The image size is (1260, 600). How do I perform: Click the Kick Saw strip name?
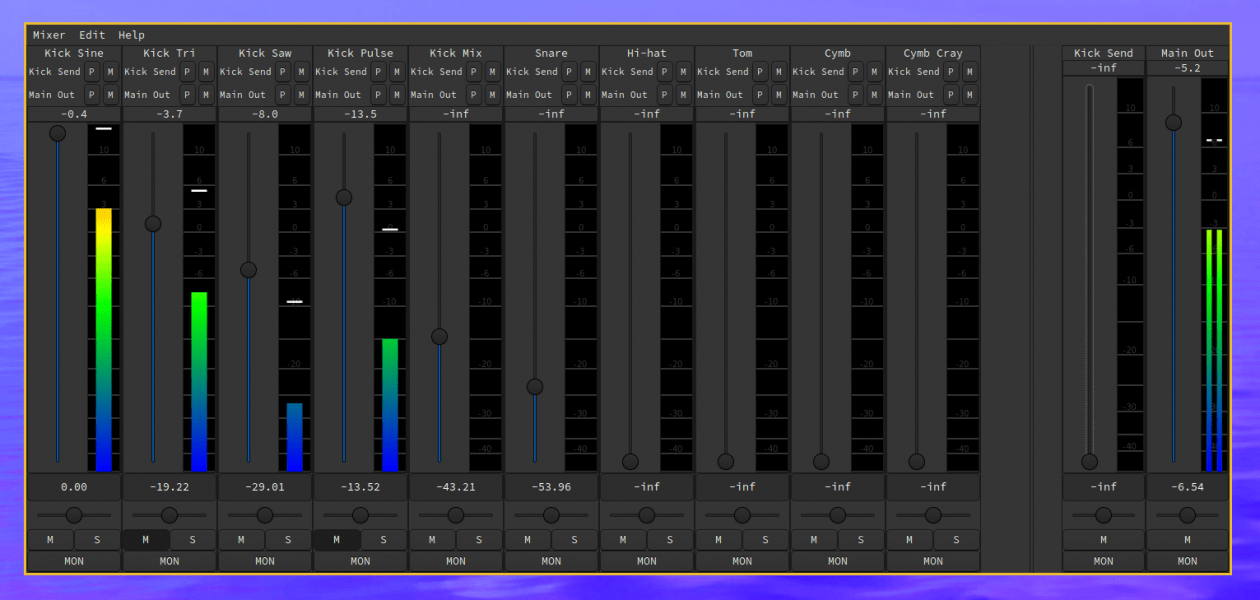[265, 53]
